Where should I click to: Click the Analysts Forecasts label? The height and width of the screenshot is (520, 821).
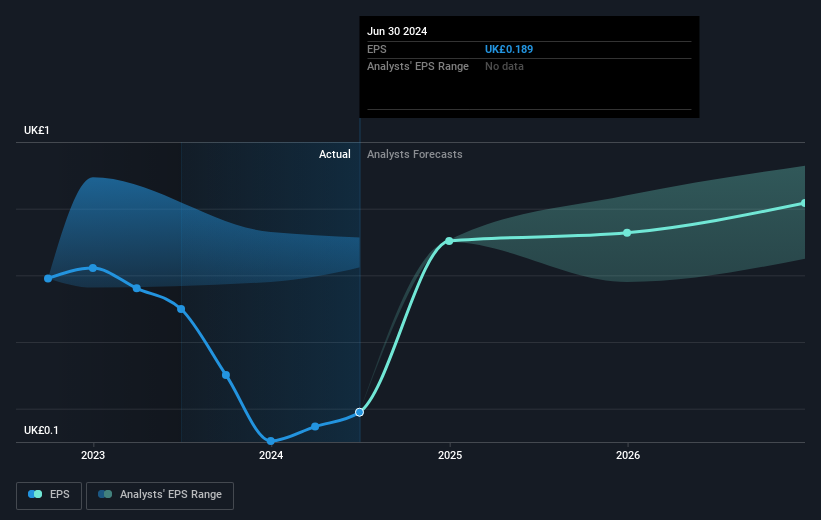click(415, 154)
